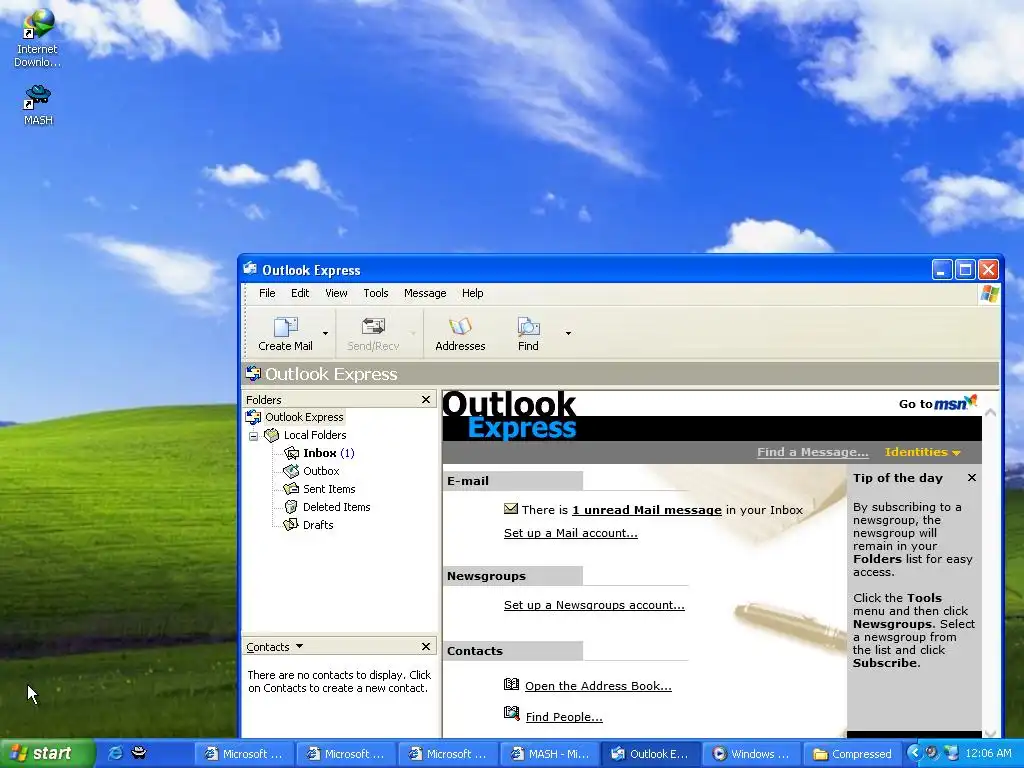Click the Outlook Express taskbar button
Image resolution: width=1024 pixels, height=768 pixels.
650,754
